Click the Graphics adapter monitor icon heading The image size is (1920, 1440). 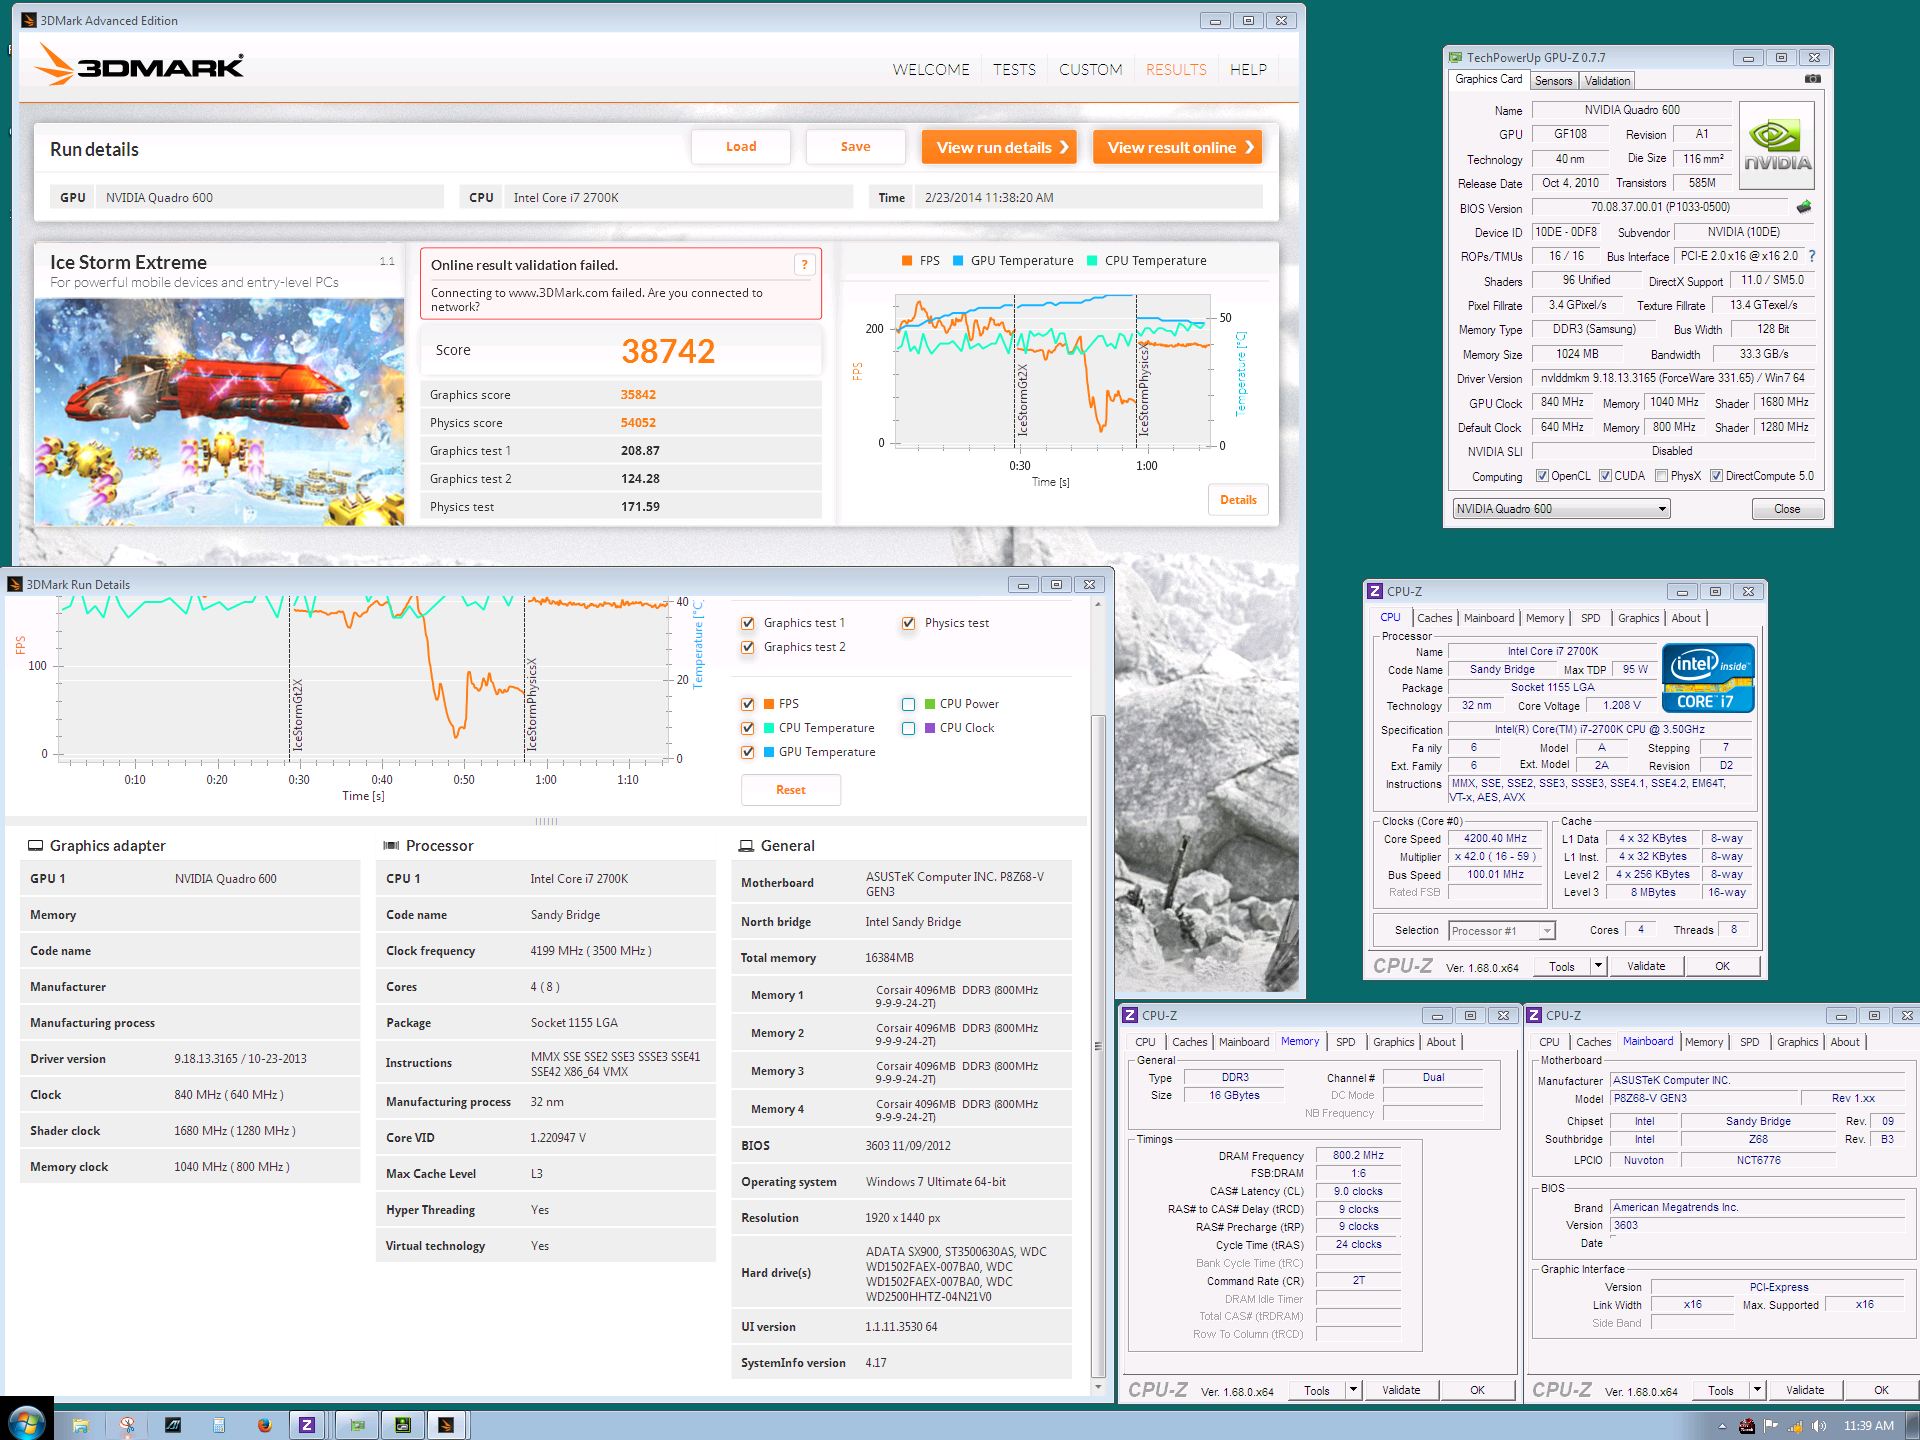(35, 846)
